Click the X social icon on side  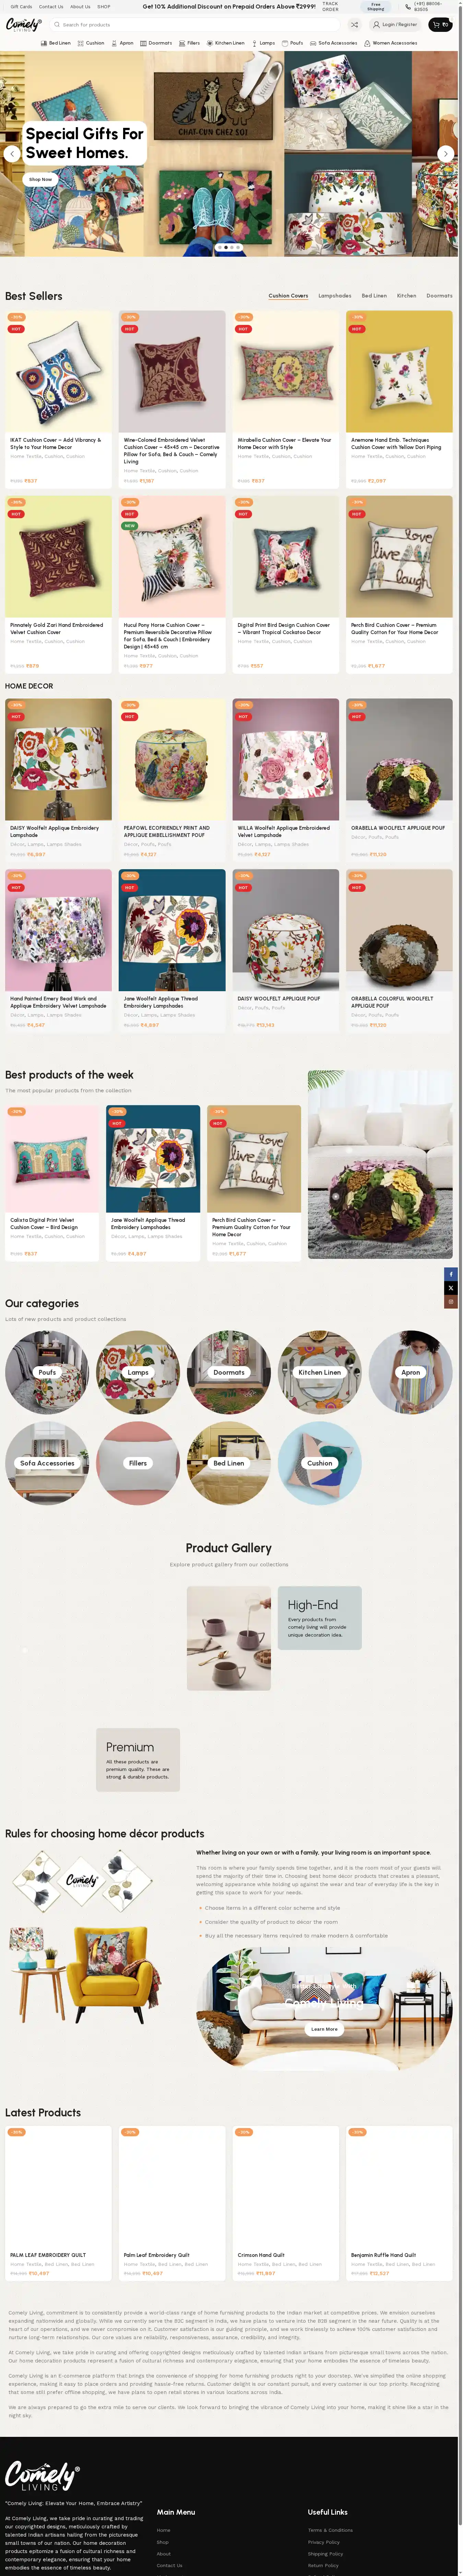point(451,1288)
